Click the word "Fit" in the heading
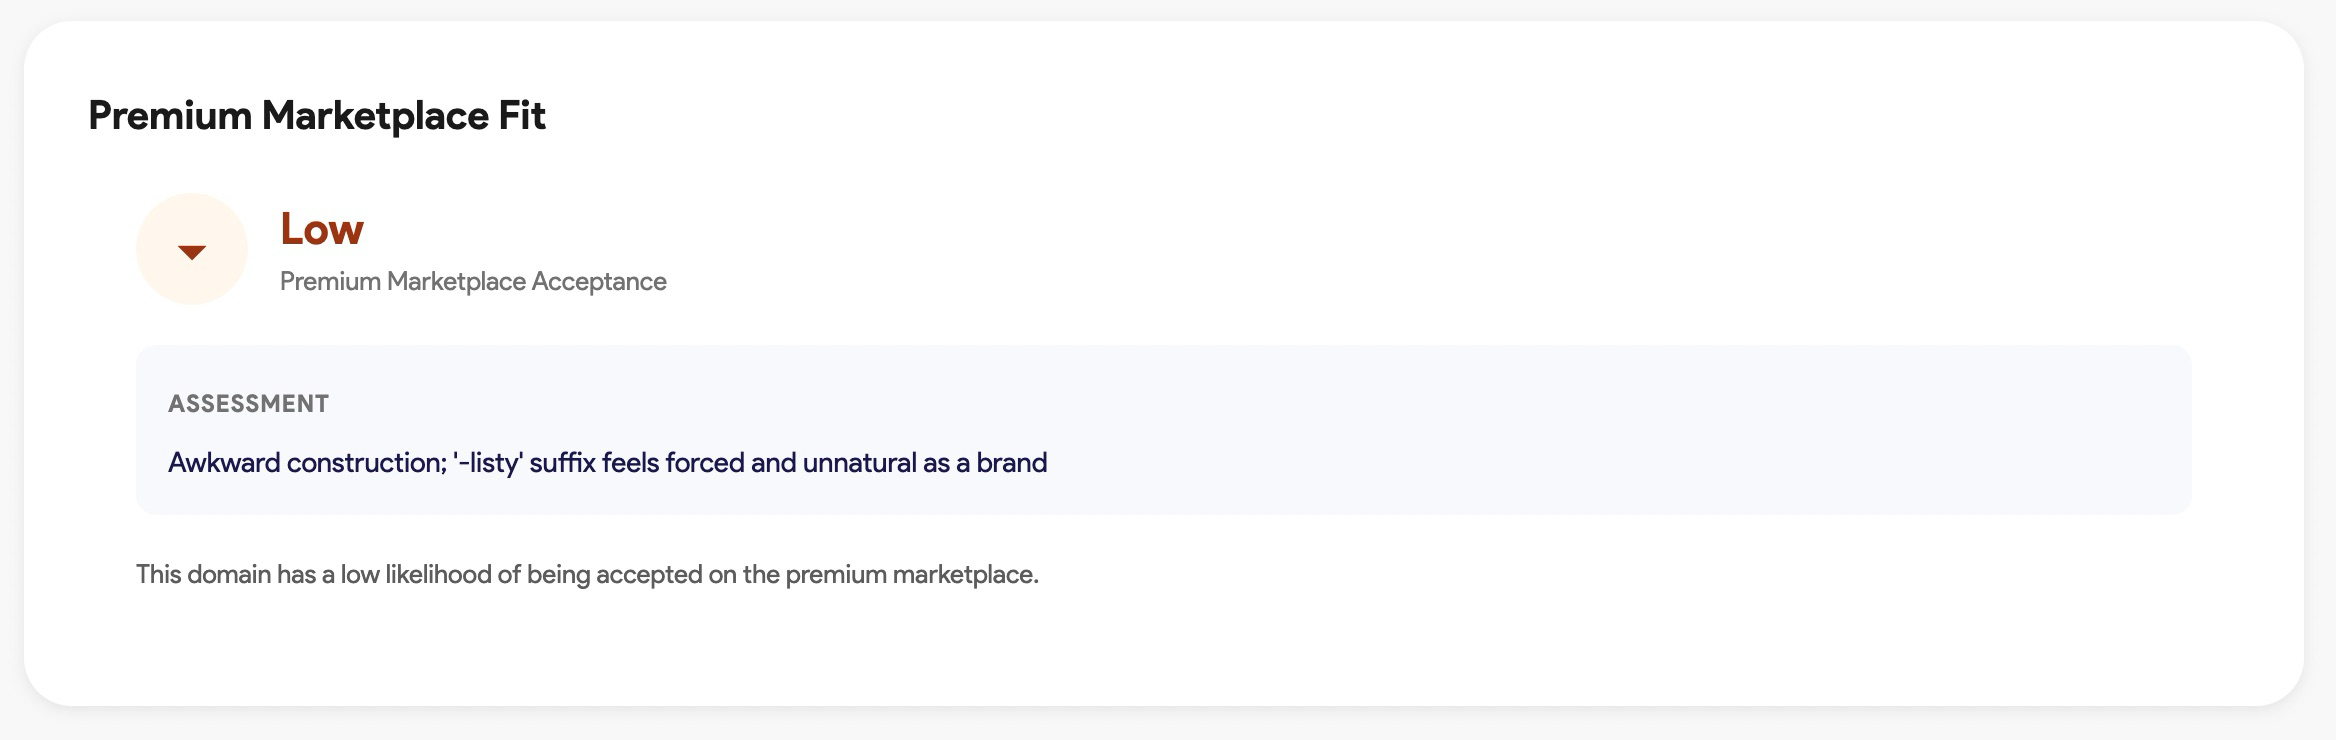 point(522,116)
